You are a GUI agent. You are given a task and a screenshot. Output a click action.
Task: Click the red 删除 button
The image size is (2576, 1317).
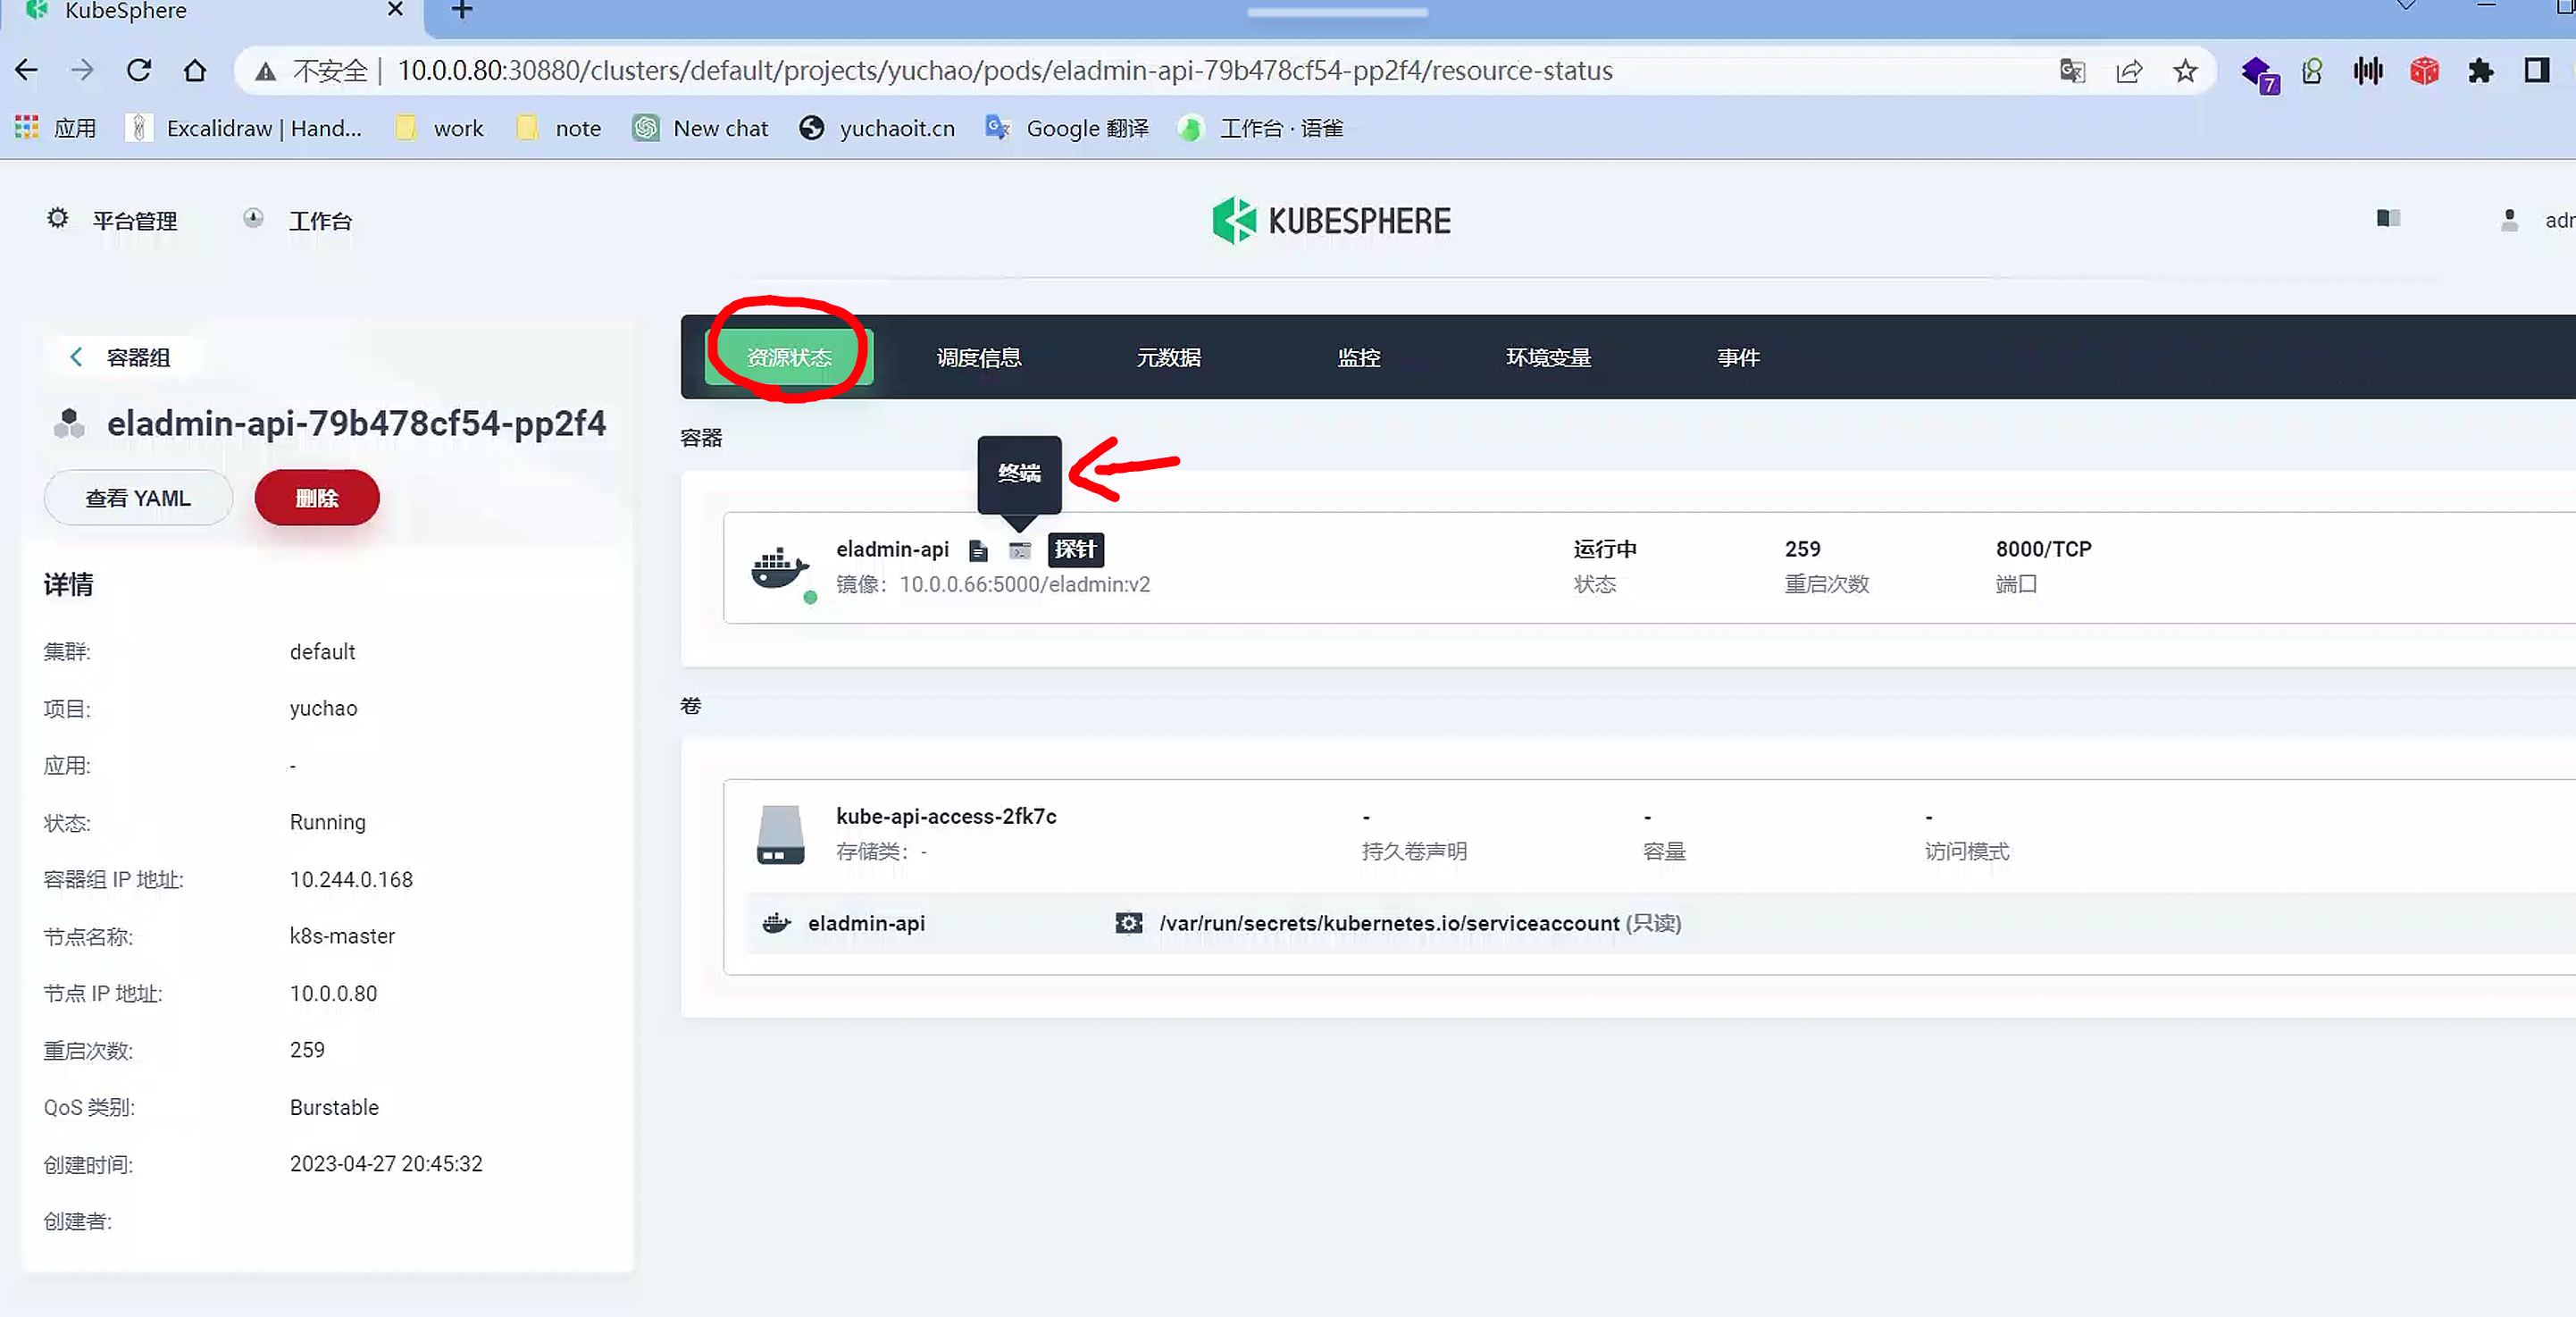(317, 498)
